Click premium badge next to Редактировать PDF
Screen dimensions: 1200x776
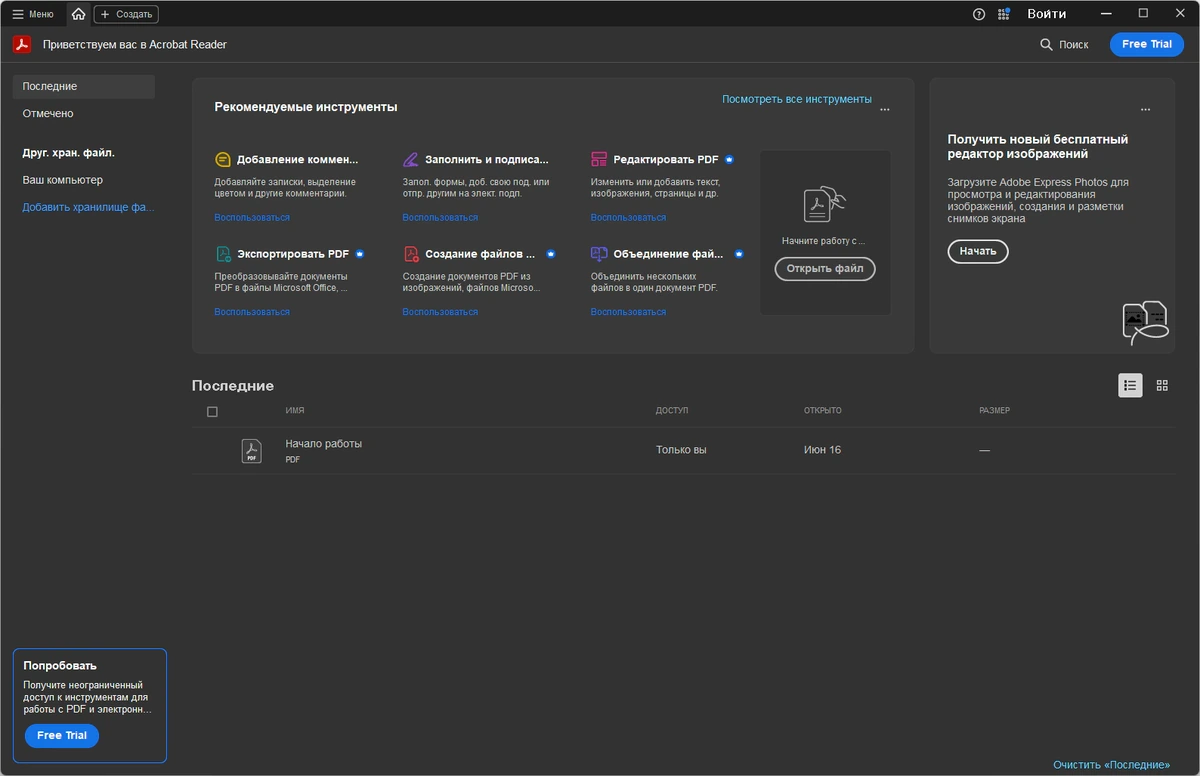click(730, 159)
